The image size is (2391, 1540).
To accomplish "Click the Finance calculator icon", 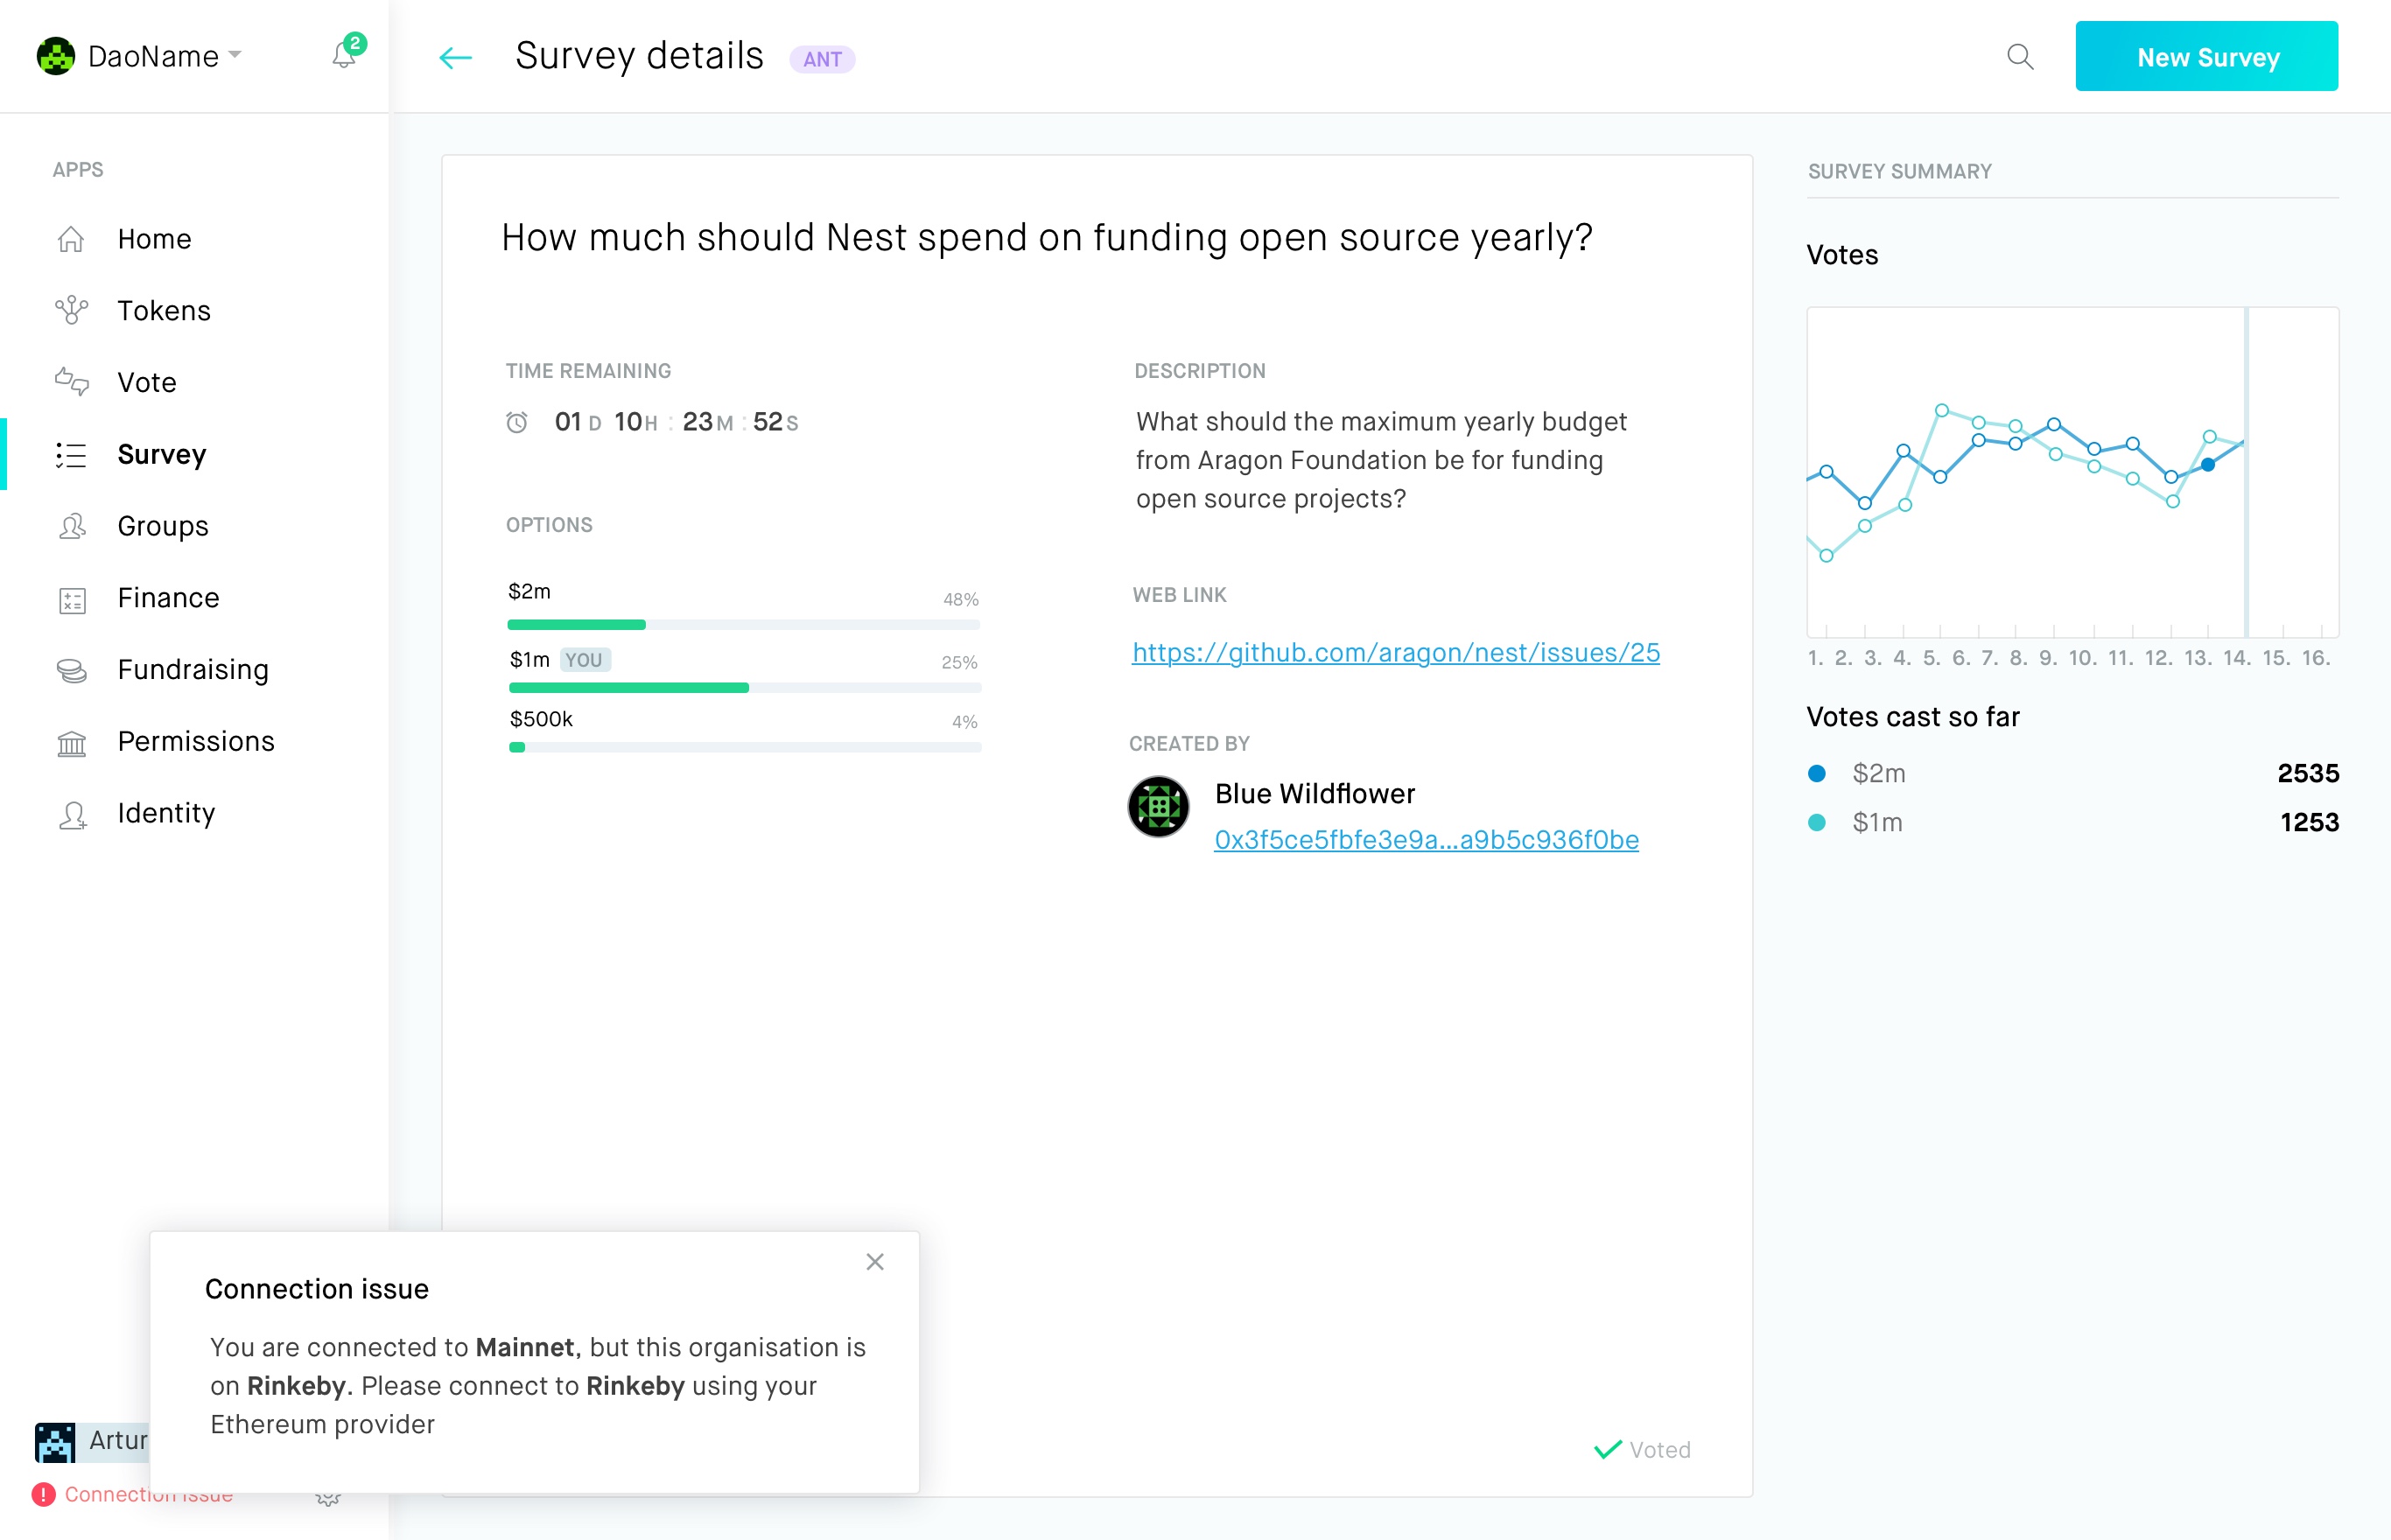I will pyautogui.click(x=72, y=599).
